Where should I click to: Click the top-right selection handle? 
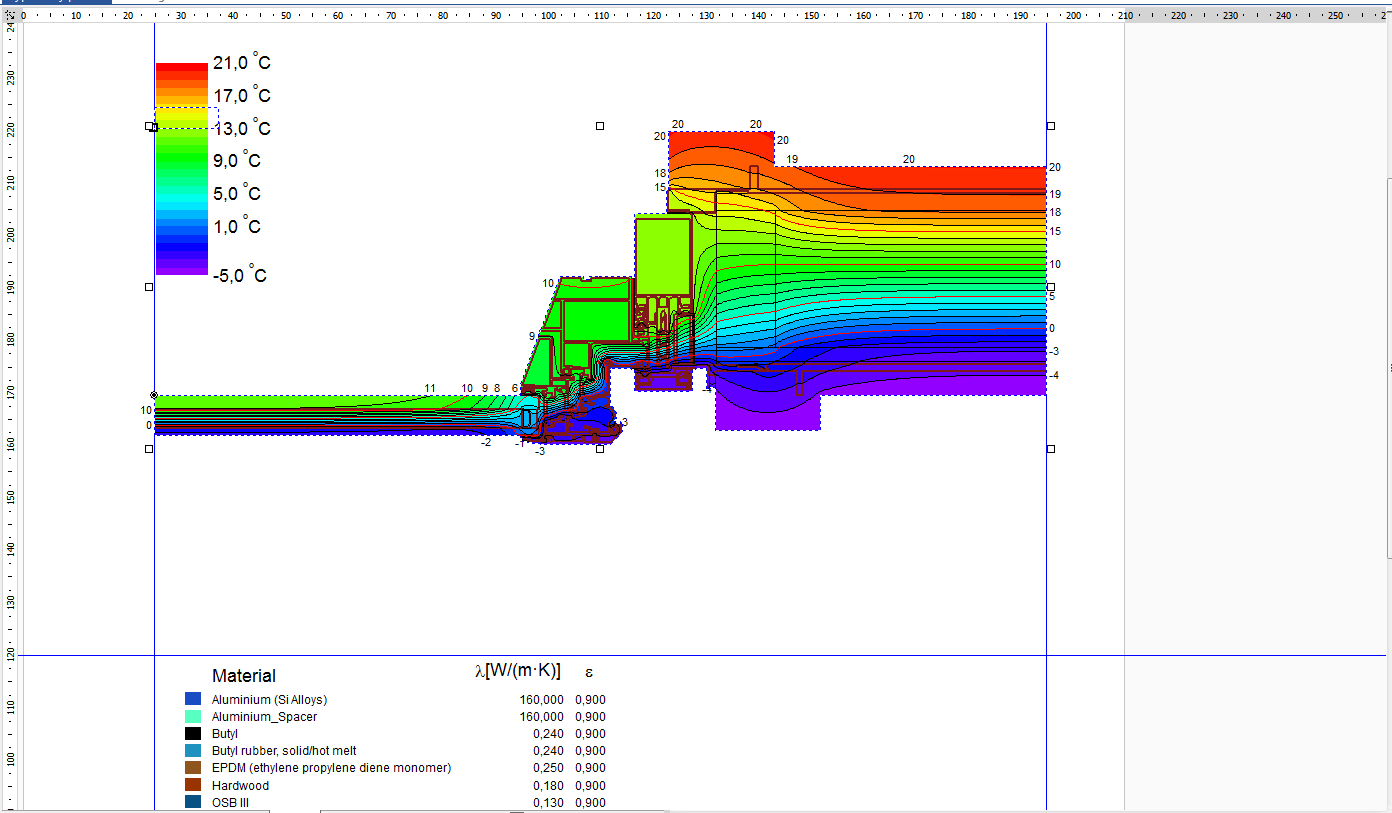tap(1050, 126)
